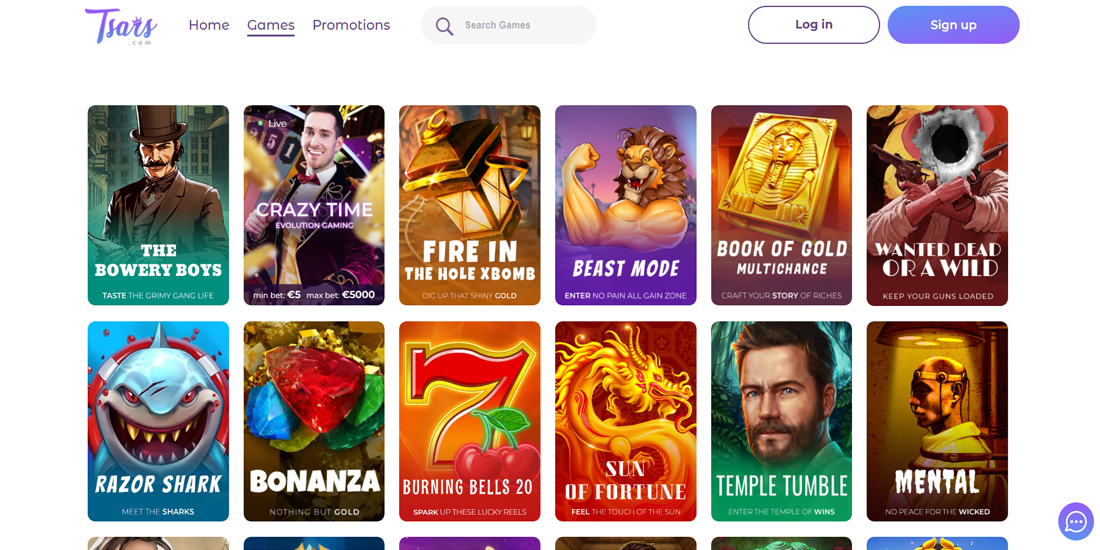Open Wanted Dead or a Wild
Screen dimensions: 1100x550
[x=937, y=205]
